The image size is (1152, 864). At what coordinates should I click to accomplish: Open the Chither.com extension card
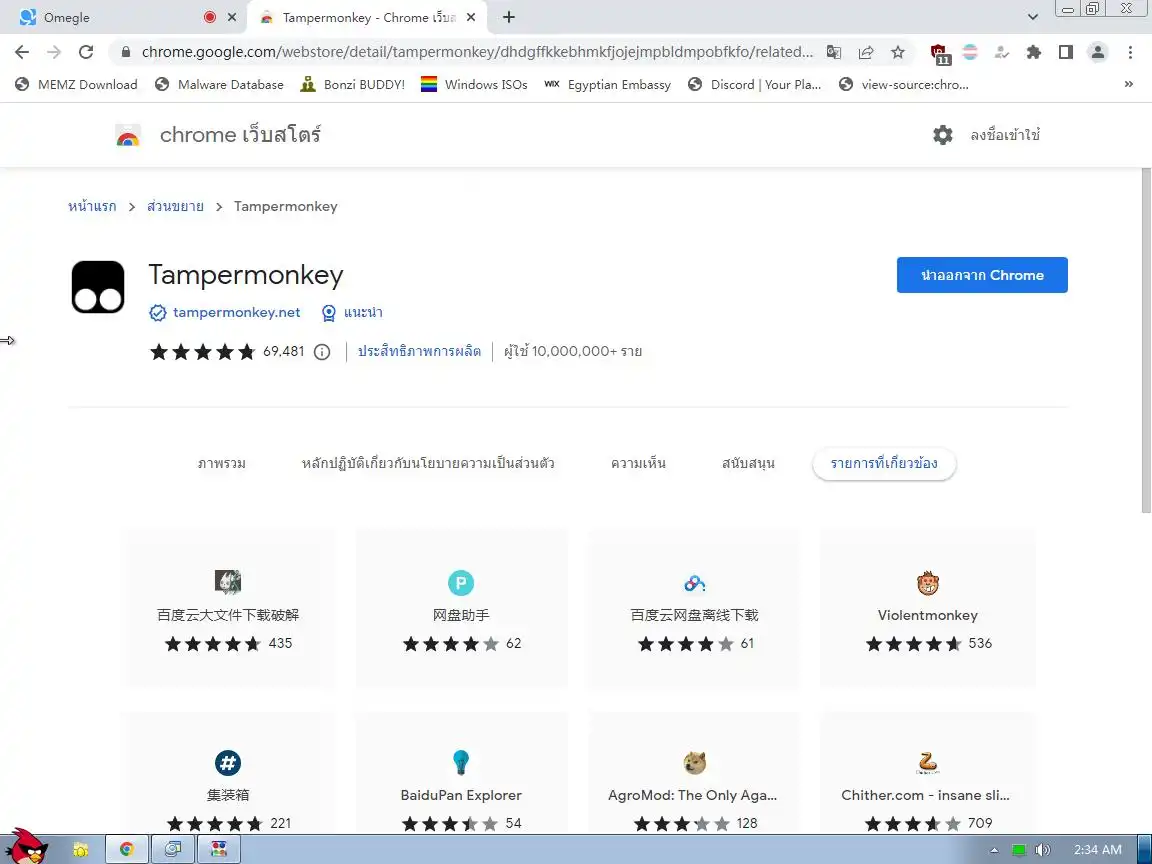[x=927, y=773]
